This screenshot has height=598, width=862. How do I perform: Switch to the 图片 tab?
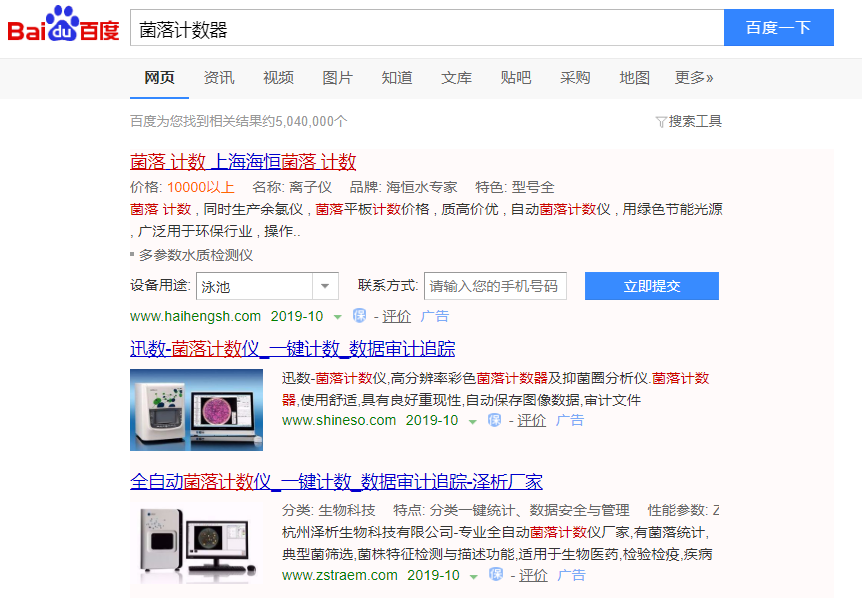tap(338, 78)
